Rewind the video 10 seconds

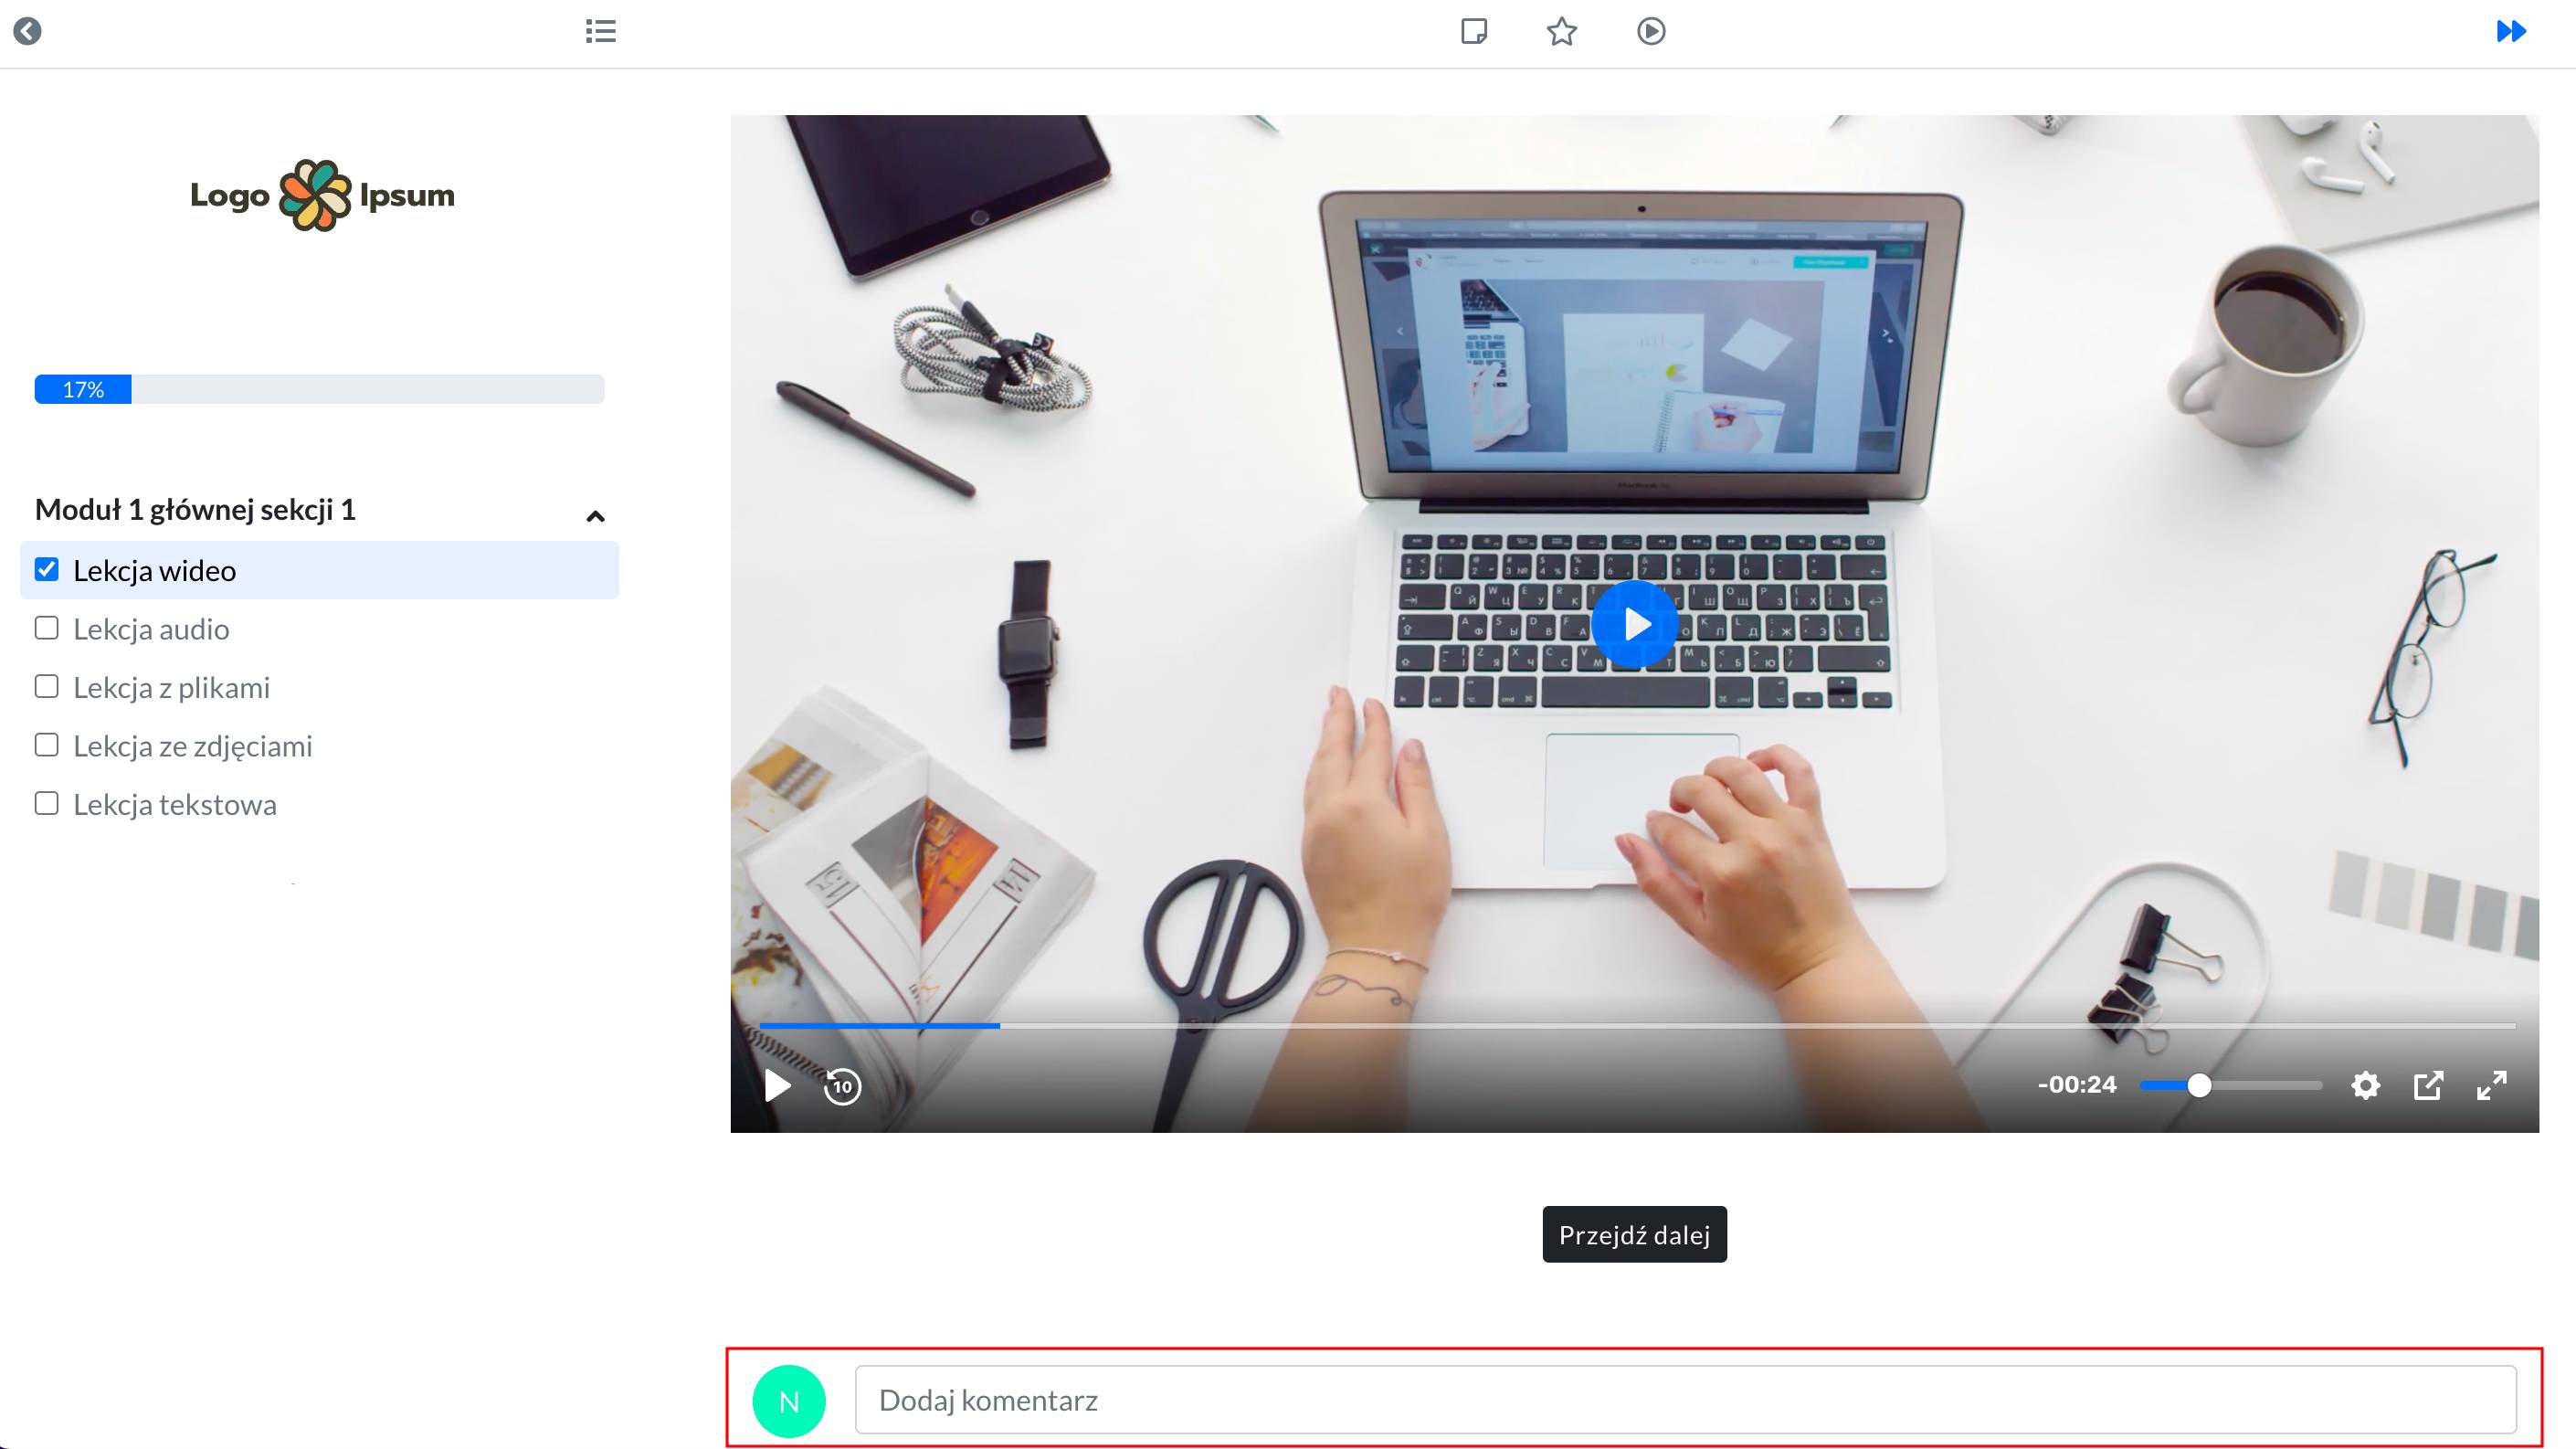click(842, 1085)
